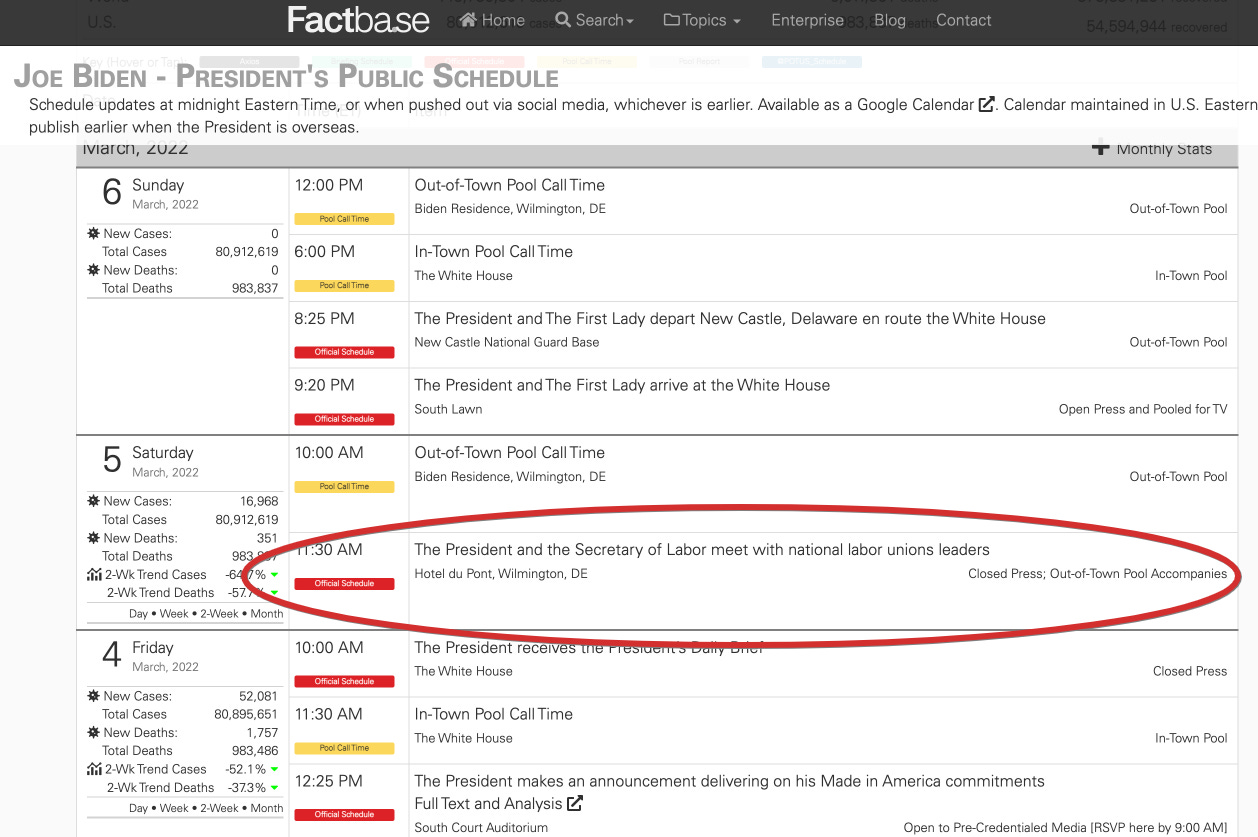The image size is (1258, 837).
Task: Click 'Closed Press; Out-of-Town Pool Accompanies' label
Action: (1097, 574)
